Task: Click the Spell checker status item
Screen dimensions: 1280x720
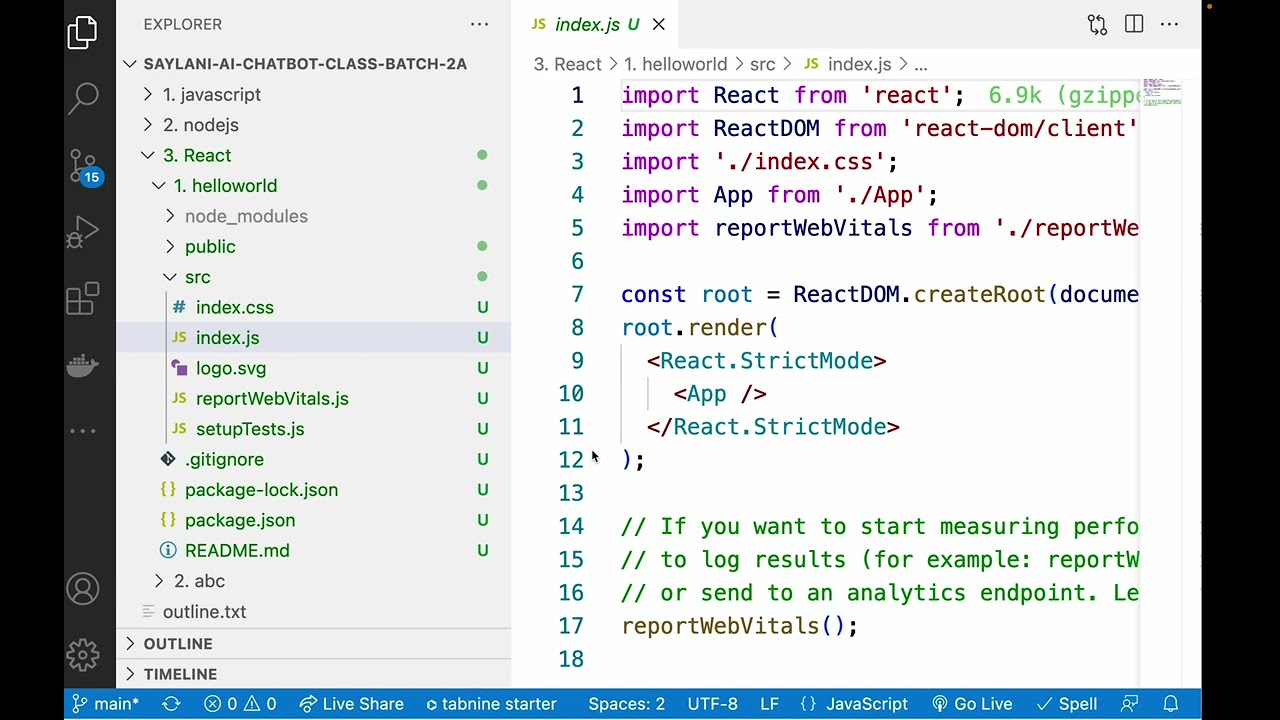Action: (1067, 704)
